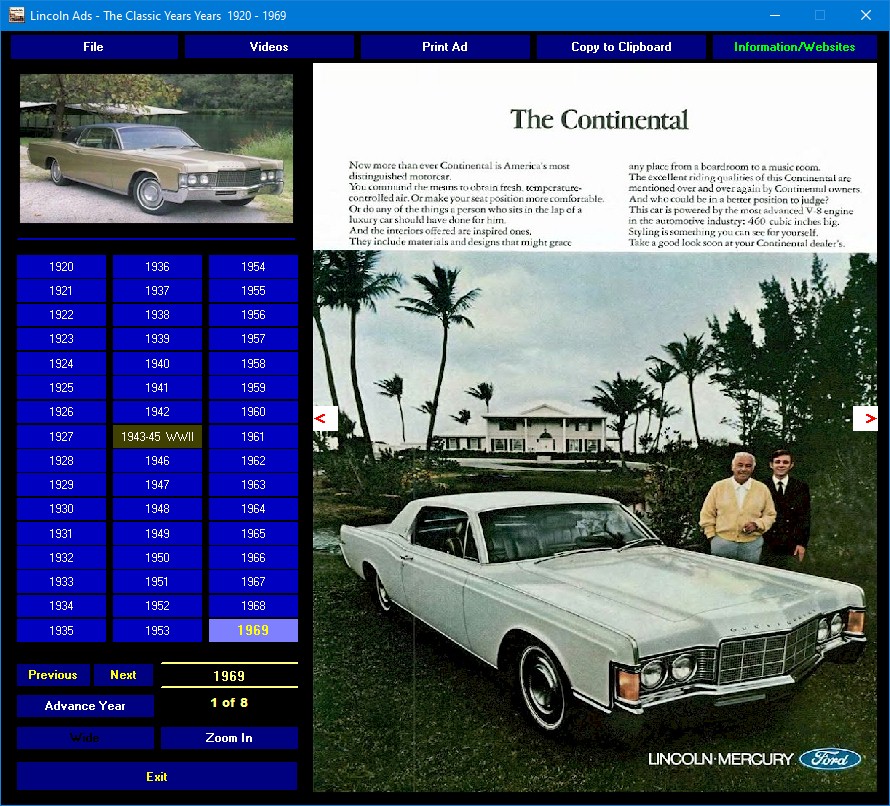The image size is (890, 806).
Task: Select year 1948
Action: 157,509
